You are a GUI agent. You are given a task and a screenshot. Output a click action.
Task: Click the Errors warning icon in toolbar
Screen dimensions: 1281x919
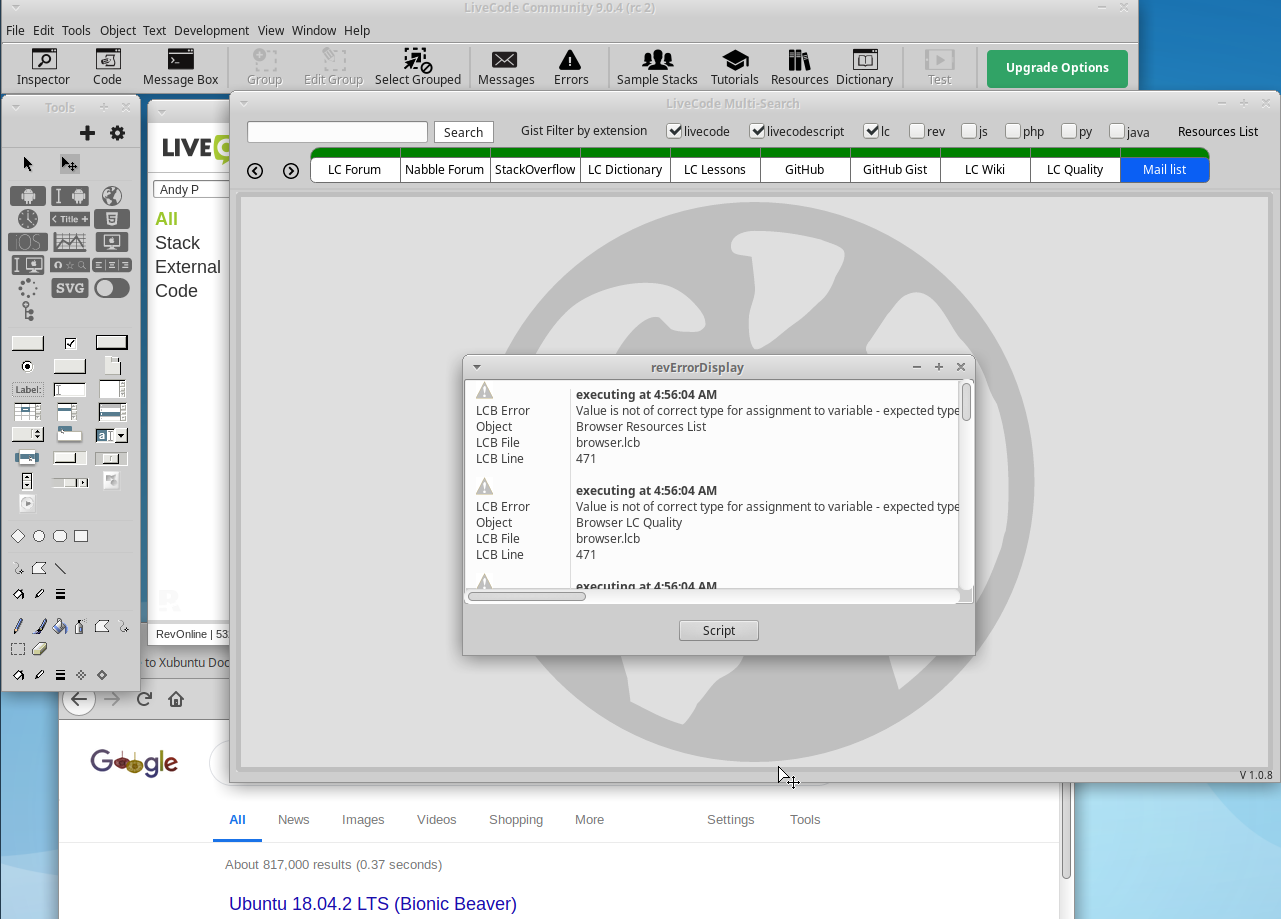571,67
